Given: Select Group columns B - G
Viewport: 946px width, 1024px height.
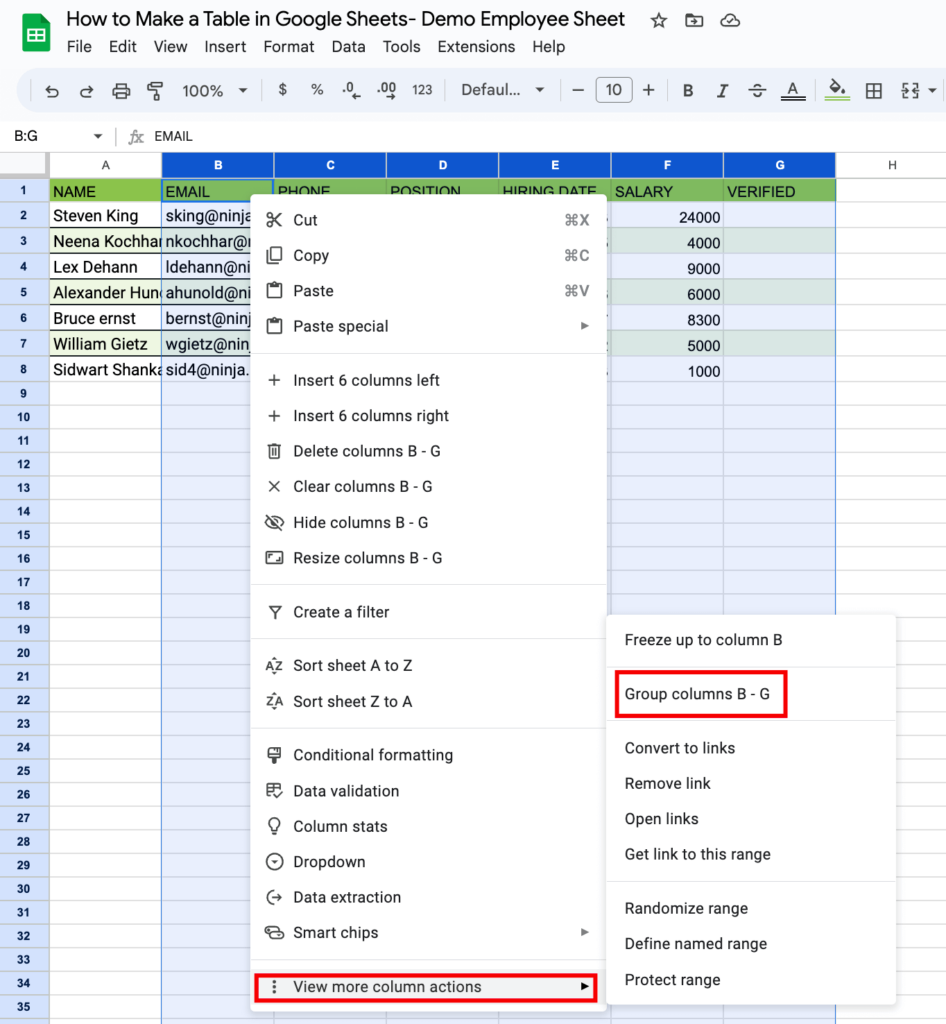Looking at the screenshot, I should [x=751, y=694].
